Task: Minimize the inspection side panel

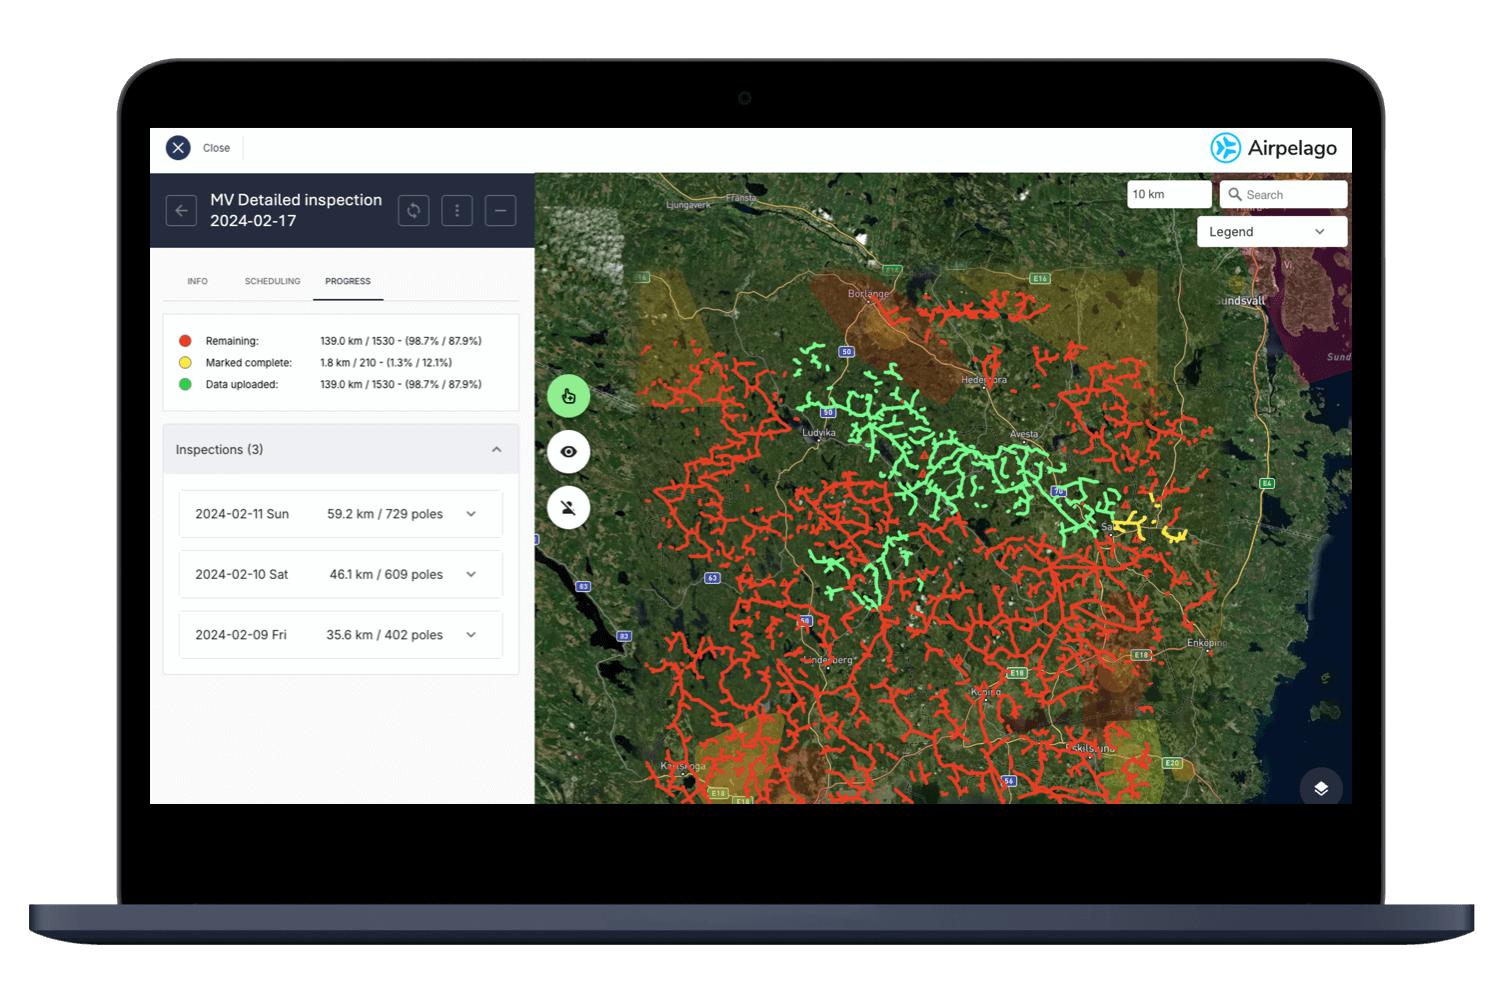Action: click(x=500, y=210)
